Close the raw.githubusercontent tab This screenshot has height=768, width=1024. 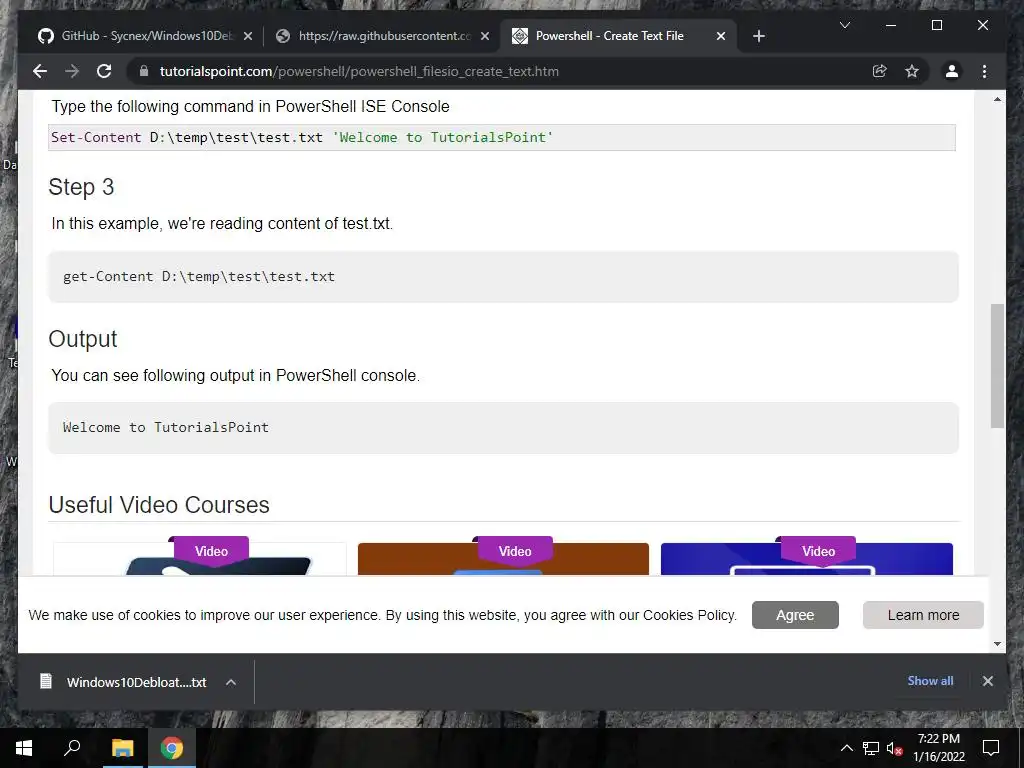coord(485,37)
